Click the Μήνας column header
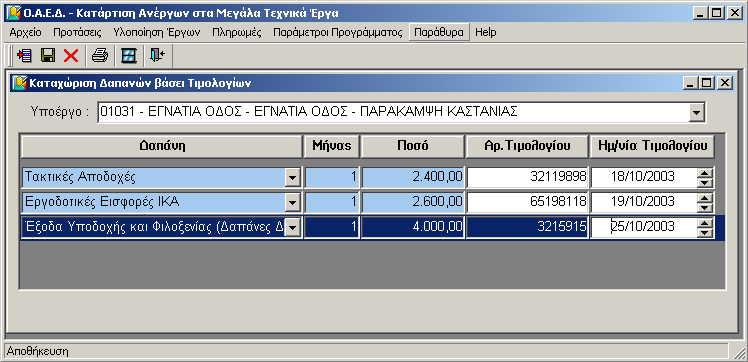 pyautogui.click(x=331, y=146)
